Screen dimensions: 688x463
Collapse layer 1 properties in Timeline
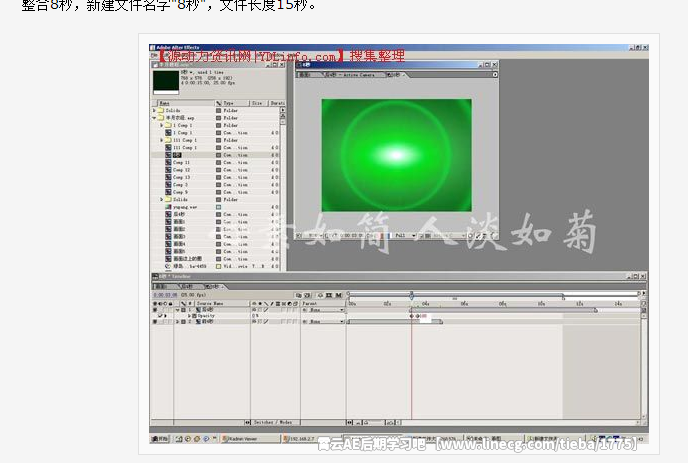coord(178,310)
